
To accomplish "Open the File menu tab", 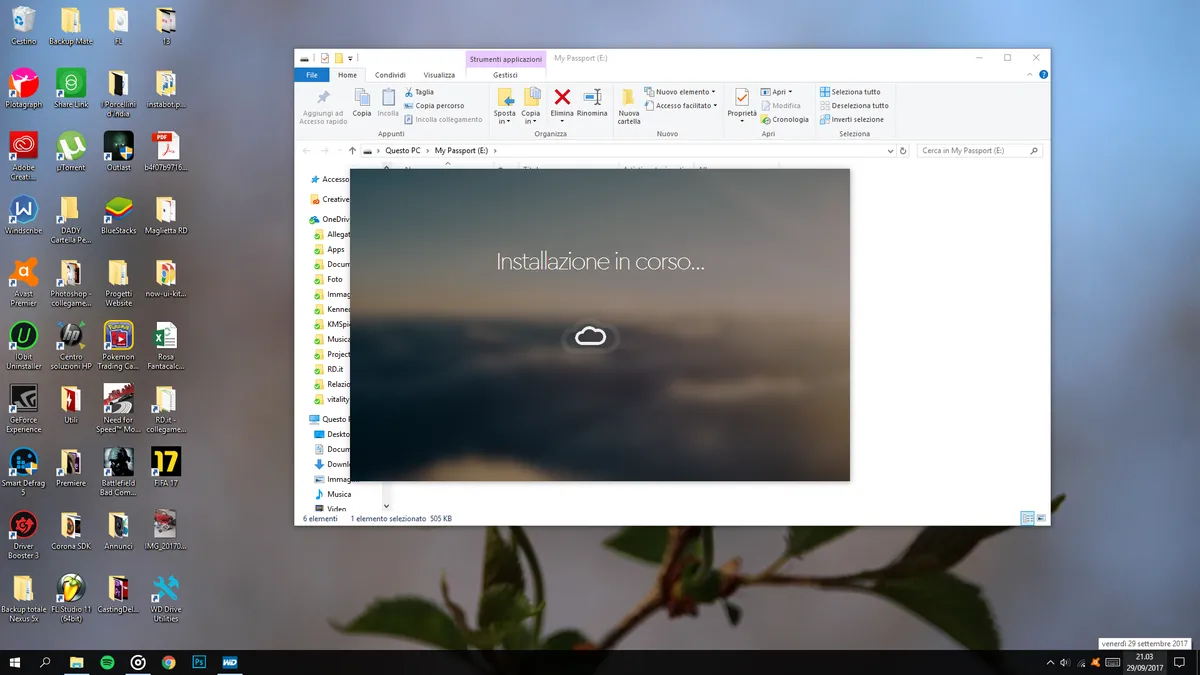I will [312, 75].
